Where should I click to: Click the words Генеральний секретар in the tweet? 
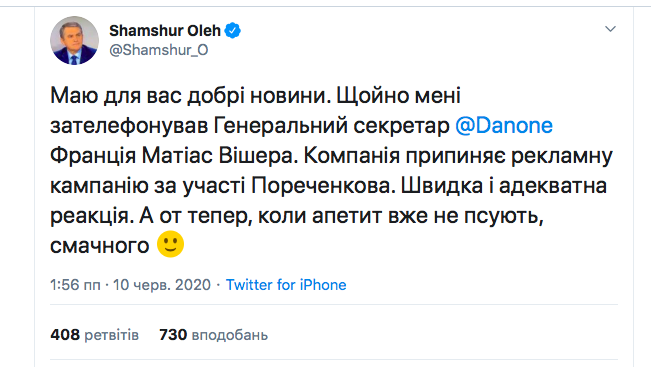pos(332,125)
